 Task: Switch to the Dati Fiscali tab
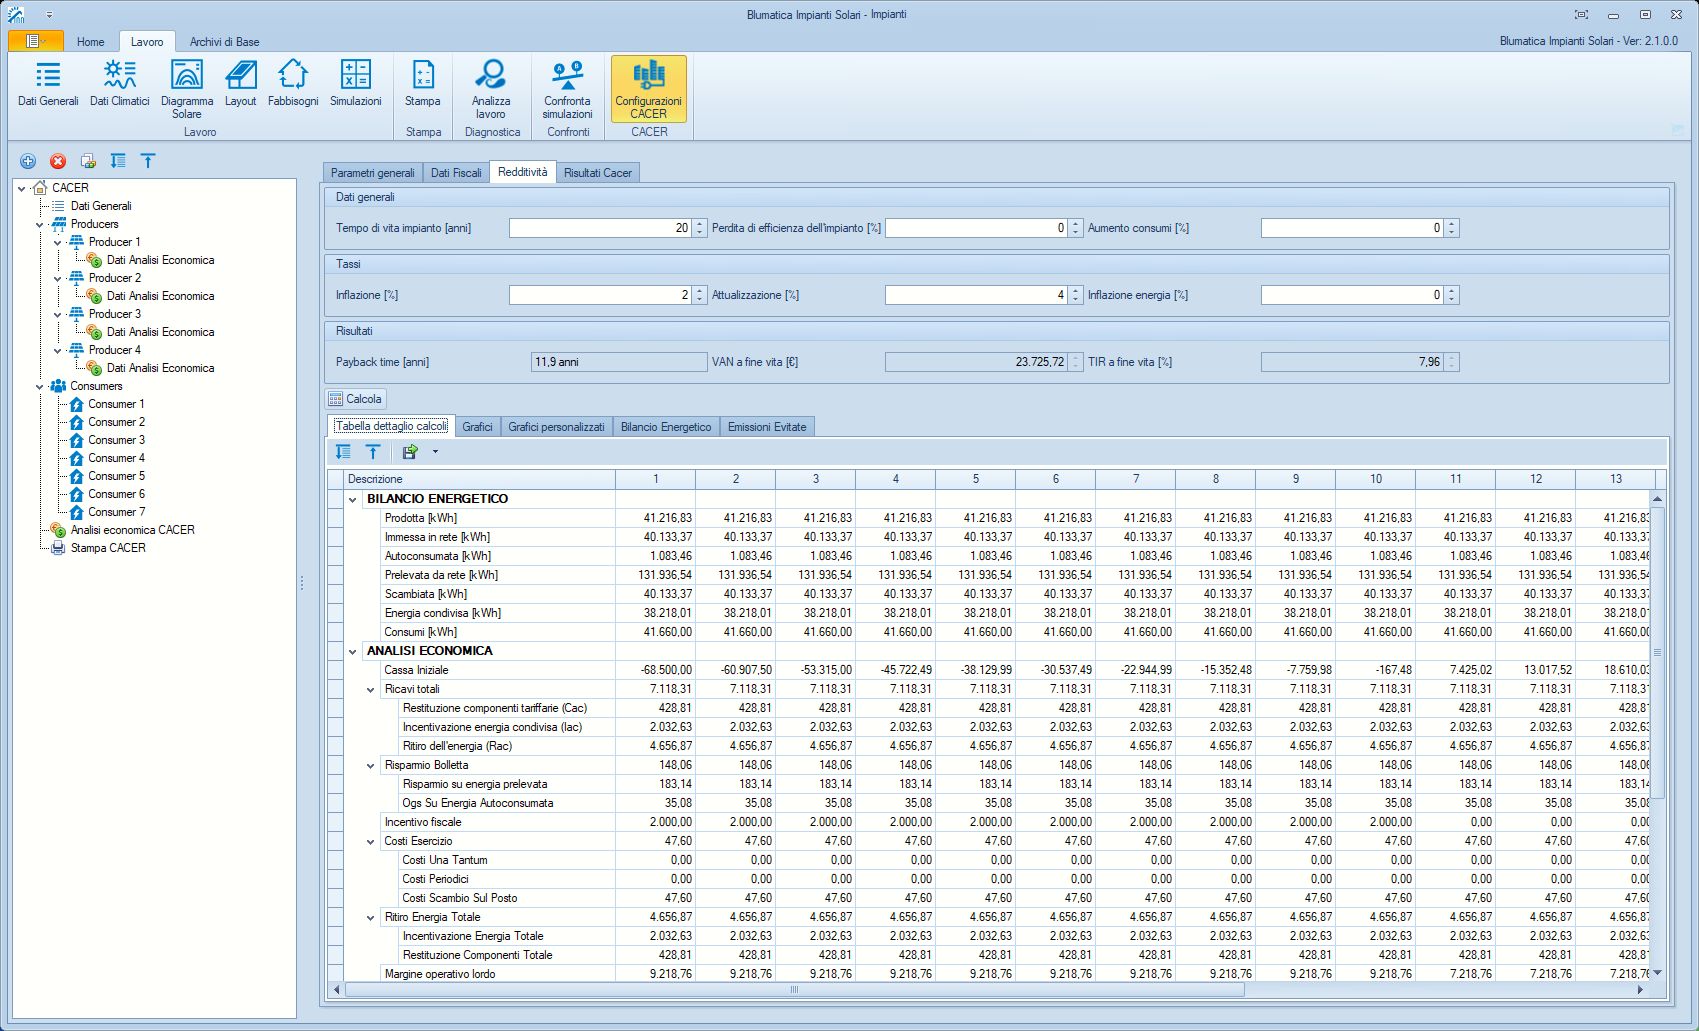click(456, 173)
